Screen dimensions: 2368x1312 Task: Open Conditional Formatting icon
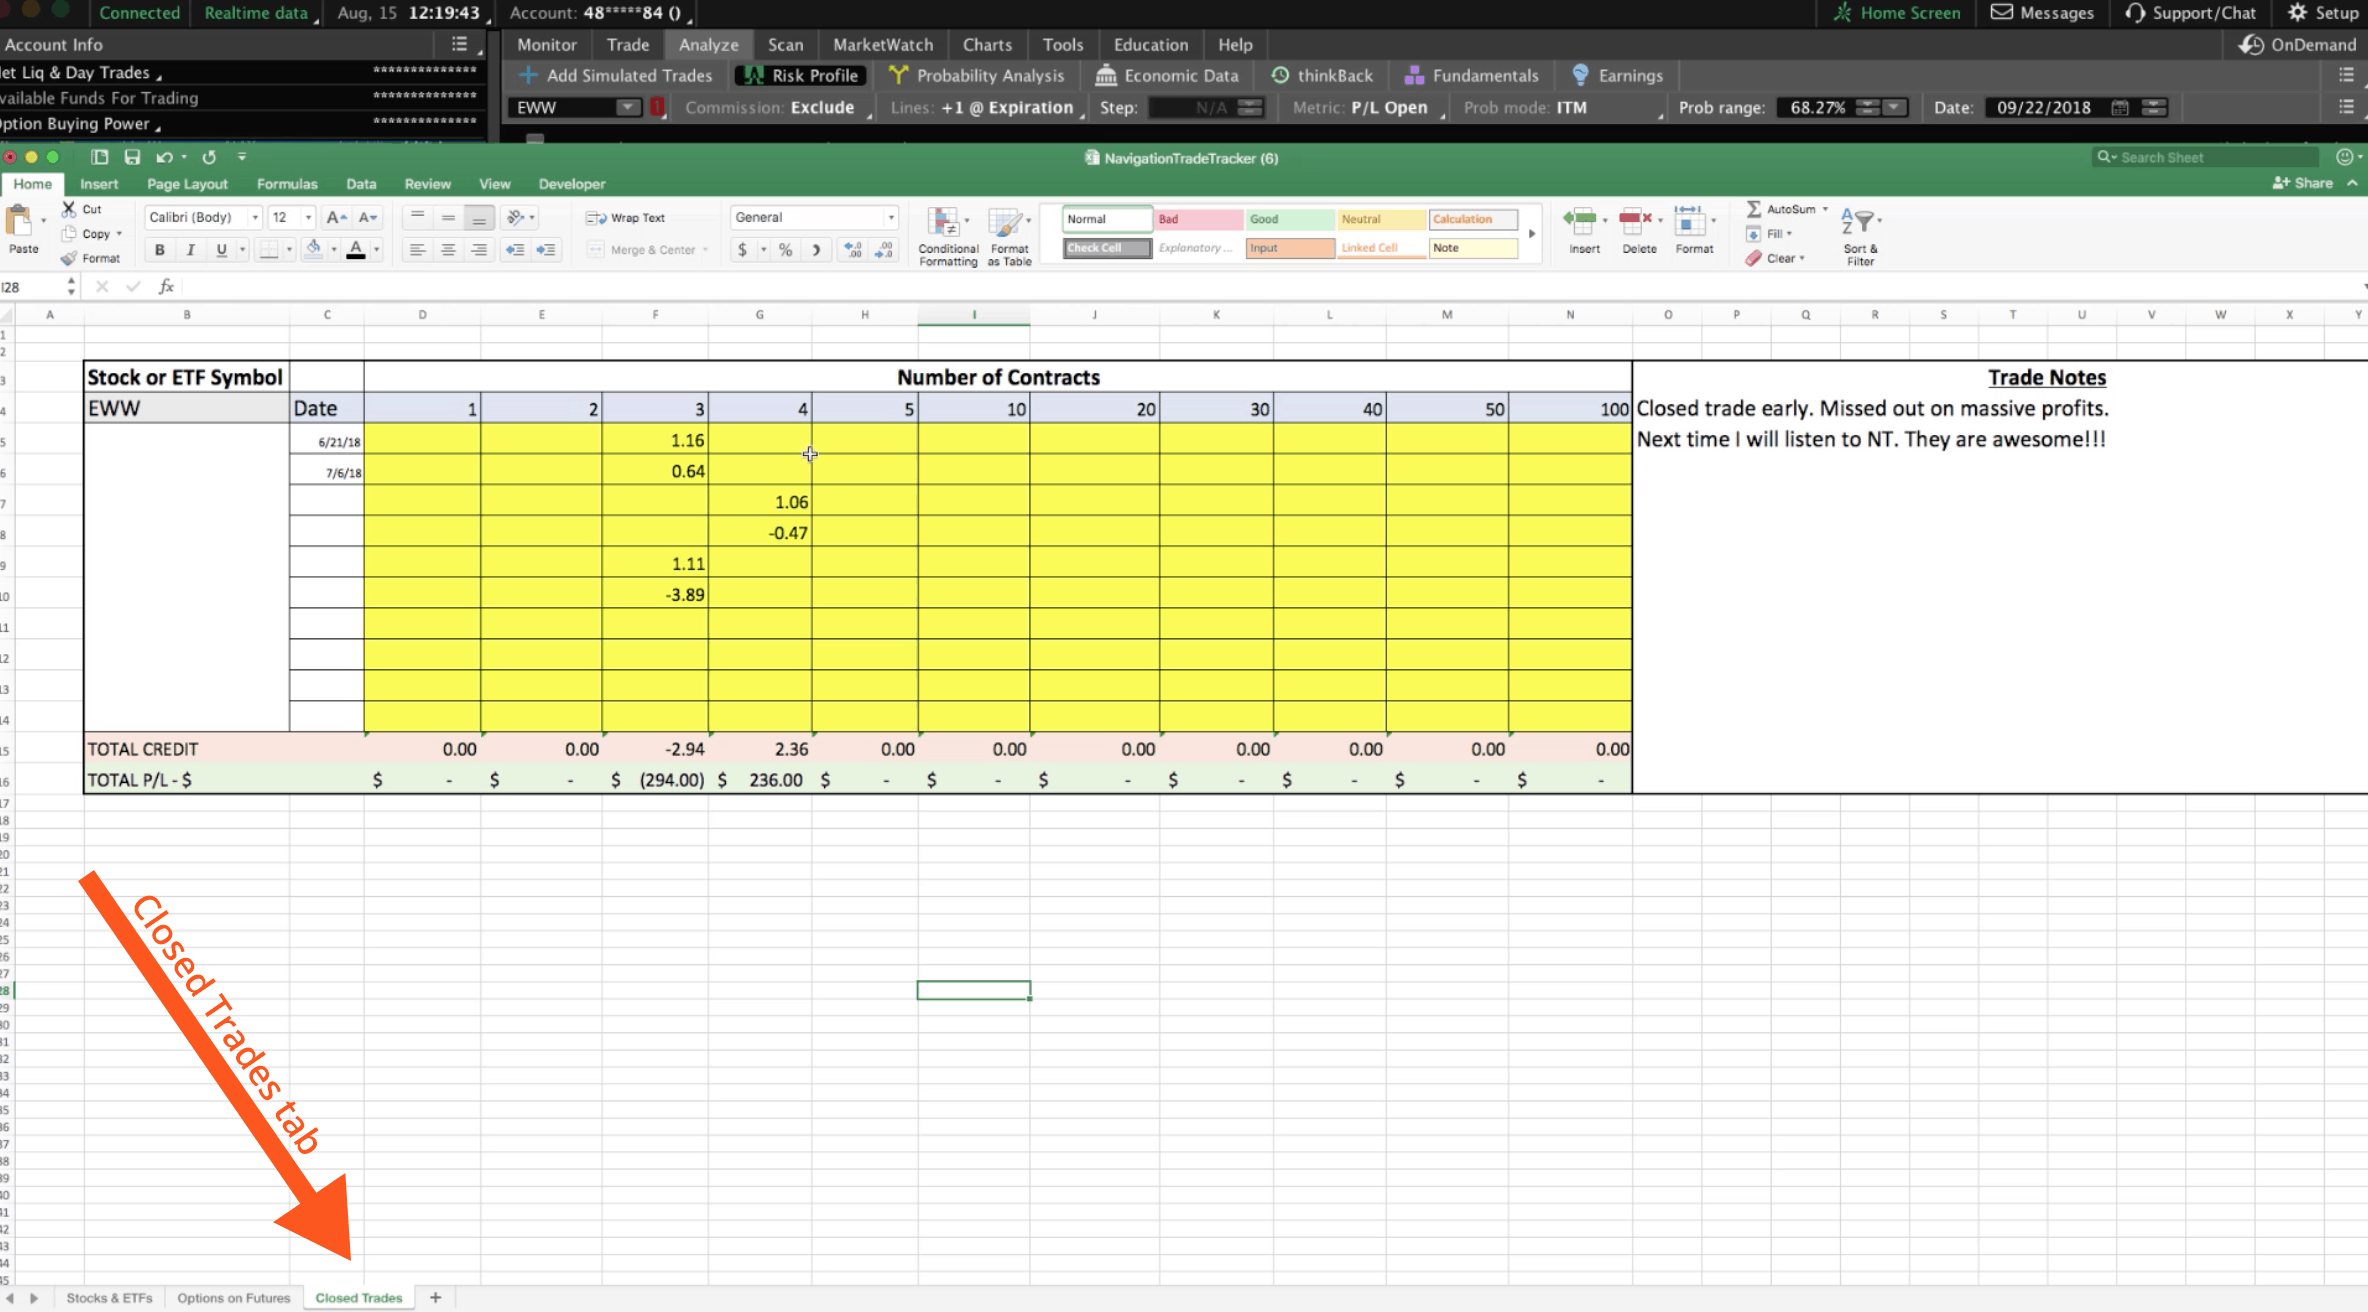click(943, 221)
